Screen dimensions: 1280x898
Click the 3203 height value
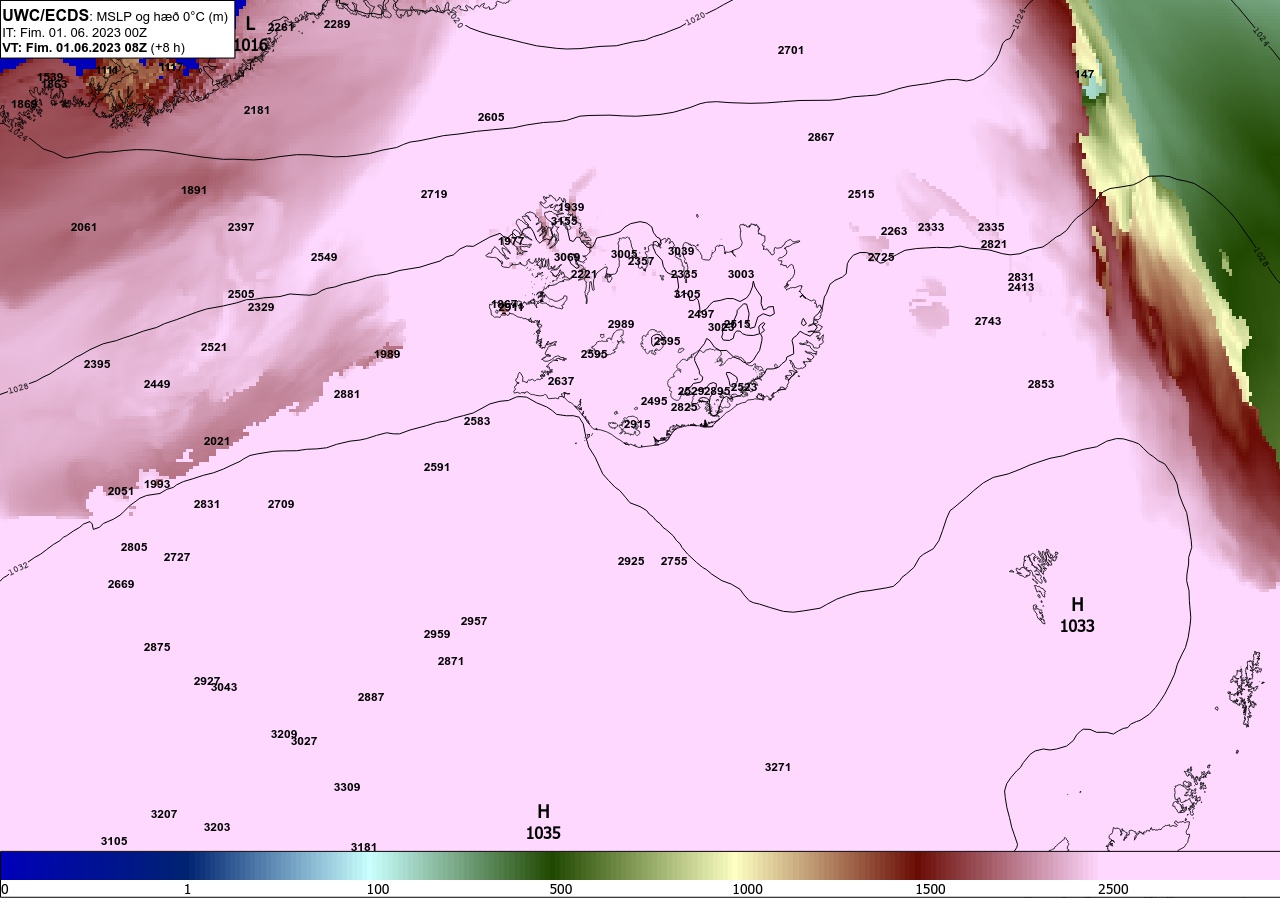(x=217, y=827)
